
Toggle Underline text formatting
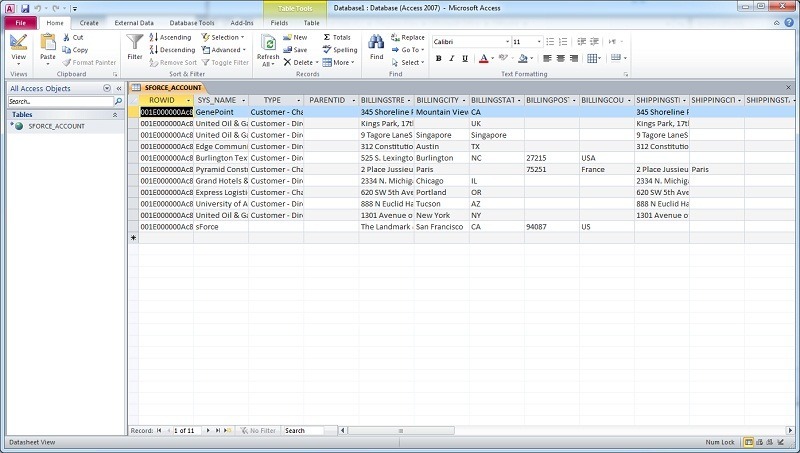464,58
